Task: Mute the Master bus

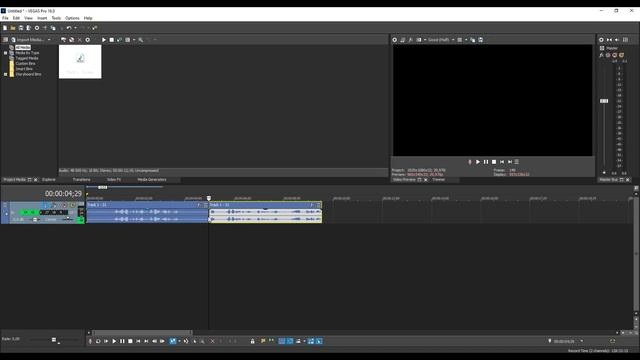Action: (x=614, y=55)
